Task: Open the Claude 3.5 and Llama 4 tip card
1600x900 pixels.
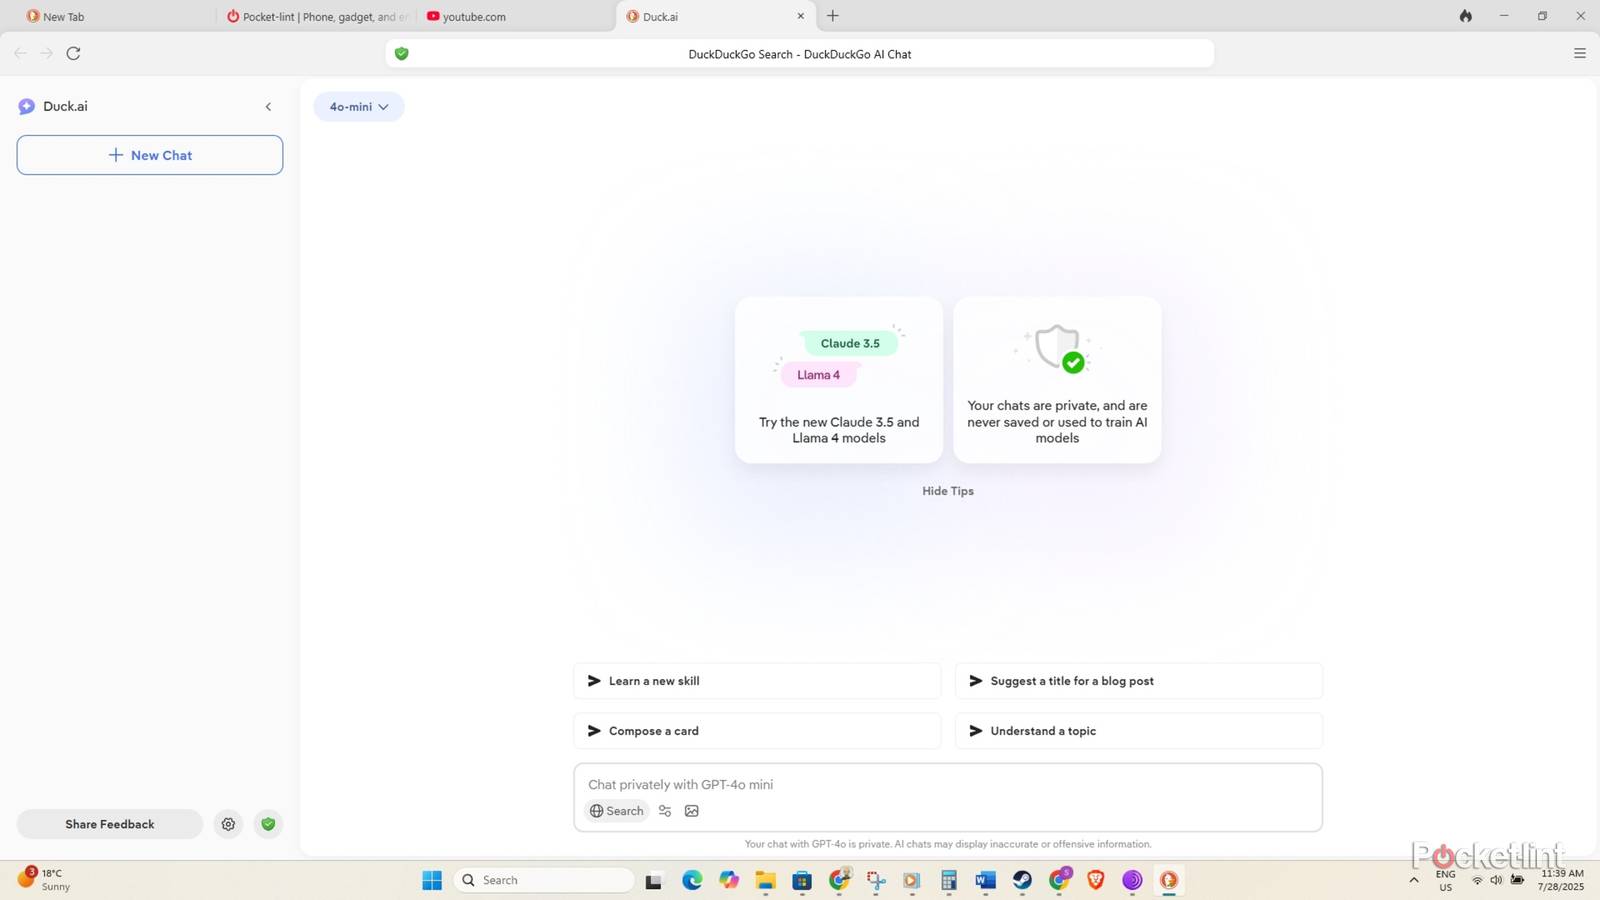Action: tap(839, 380)
